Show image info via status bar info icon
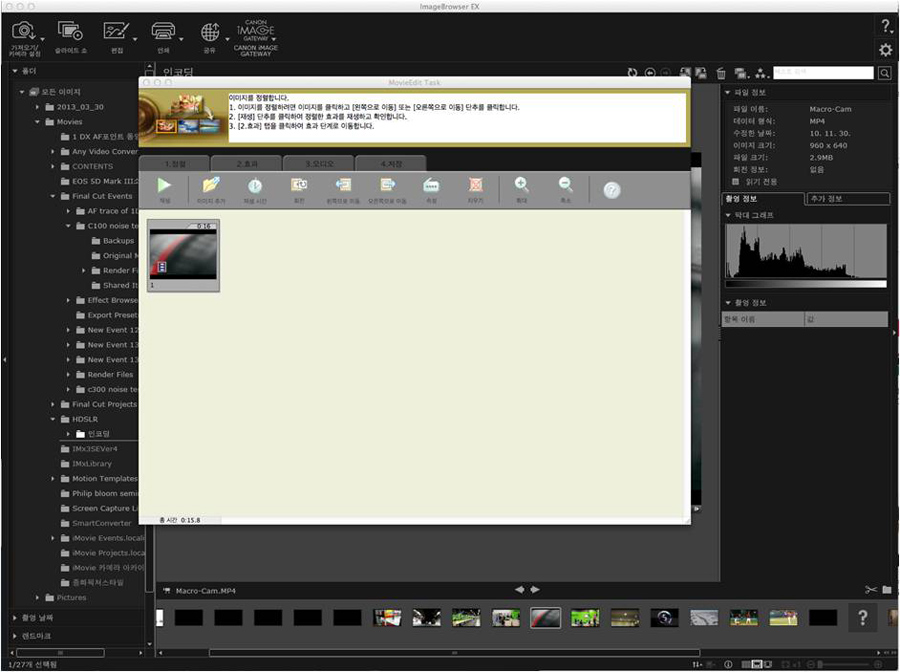The width and height of the screenshot is (900, 672). click(x=728, y=665)
